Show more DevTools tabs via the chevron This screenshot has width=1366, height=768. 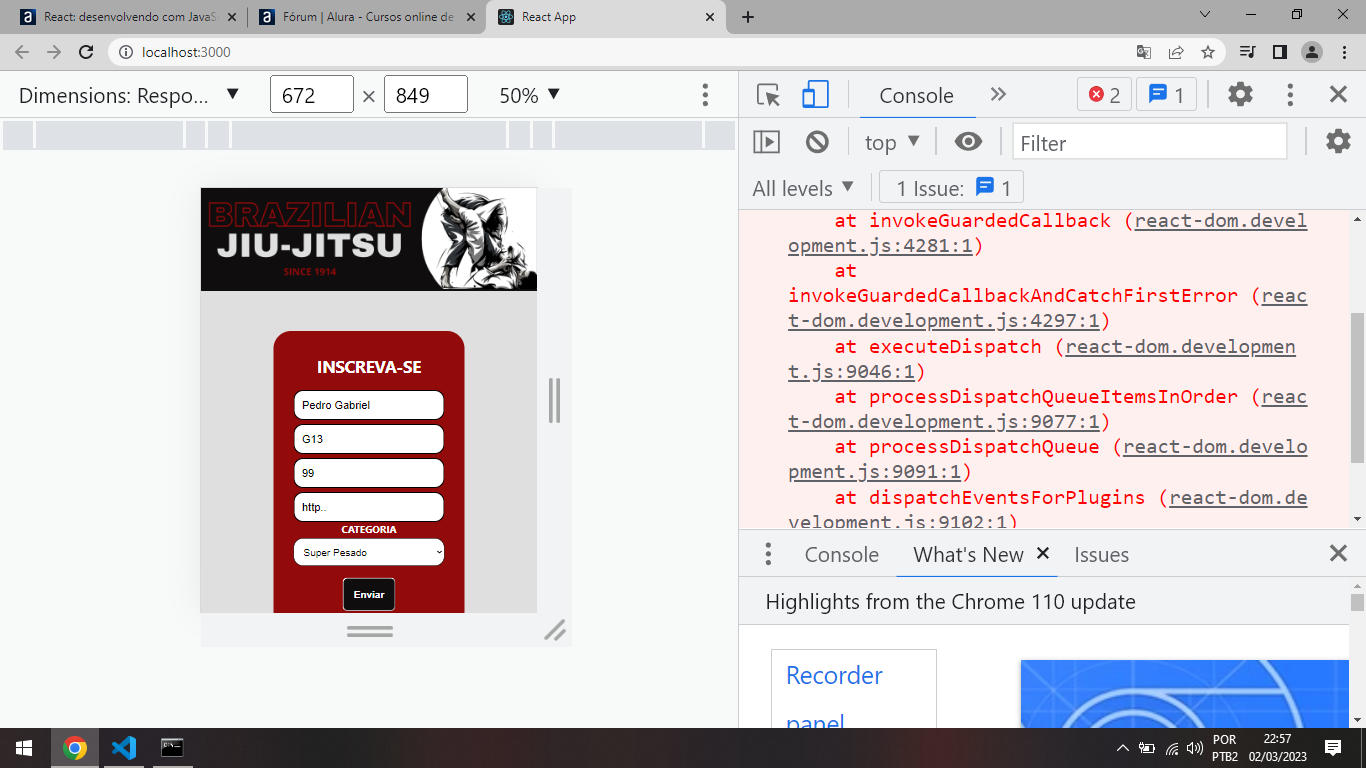pyautogui.click(x=998, y=95)
